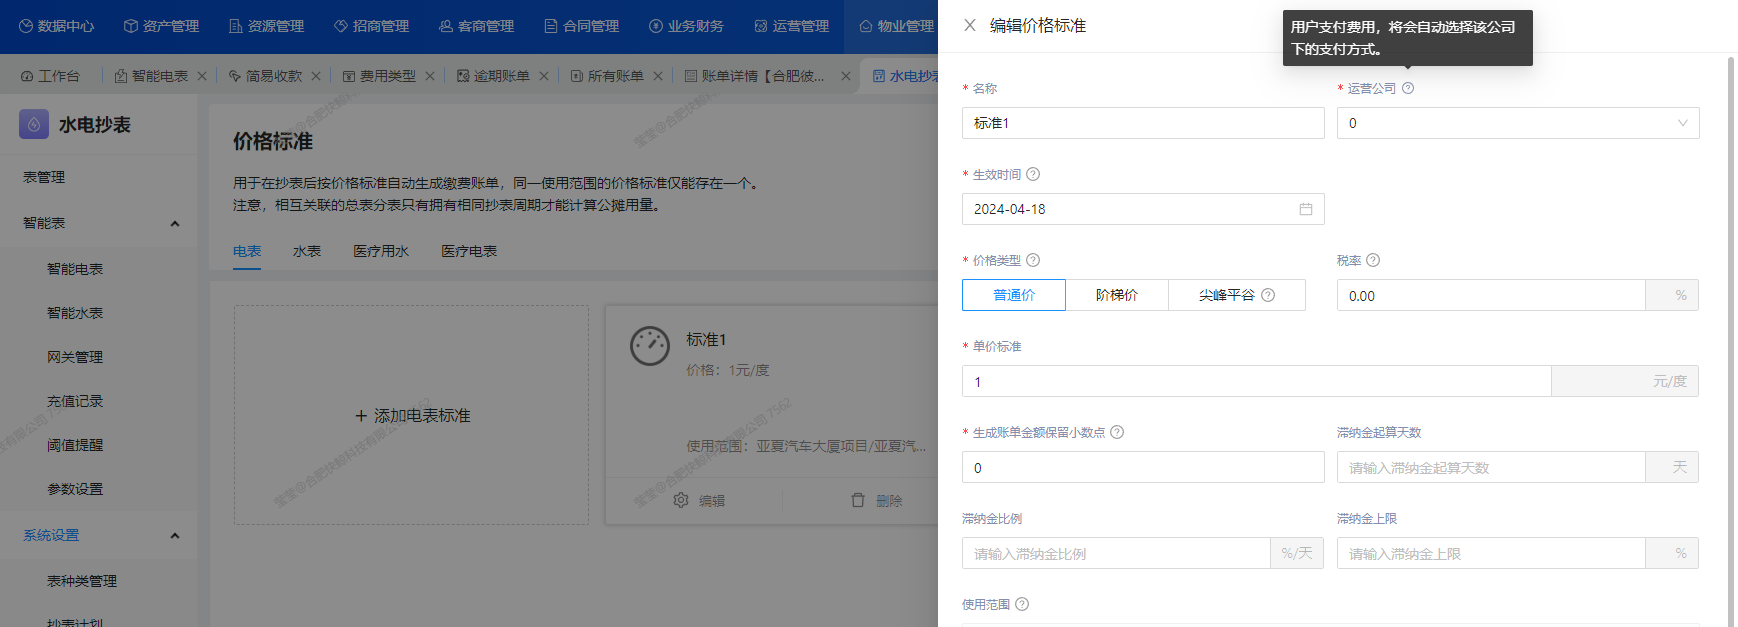Open 物业管理 in top navigation

tap(897, 26)
